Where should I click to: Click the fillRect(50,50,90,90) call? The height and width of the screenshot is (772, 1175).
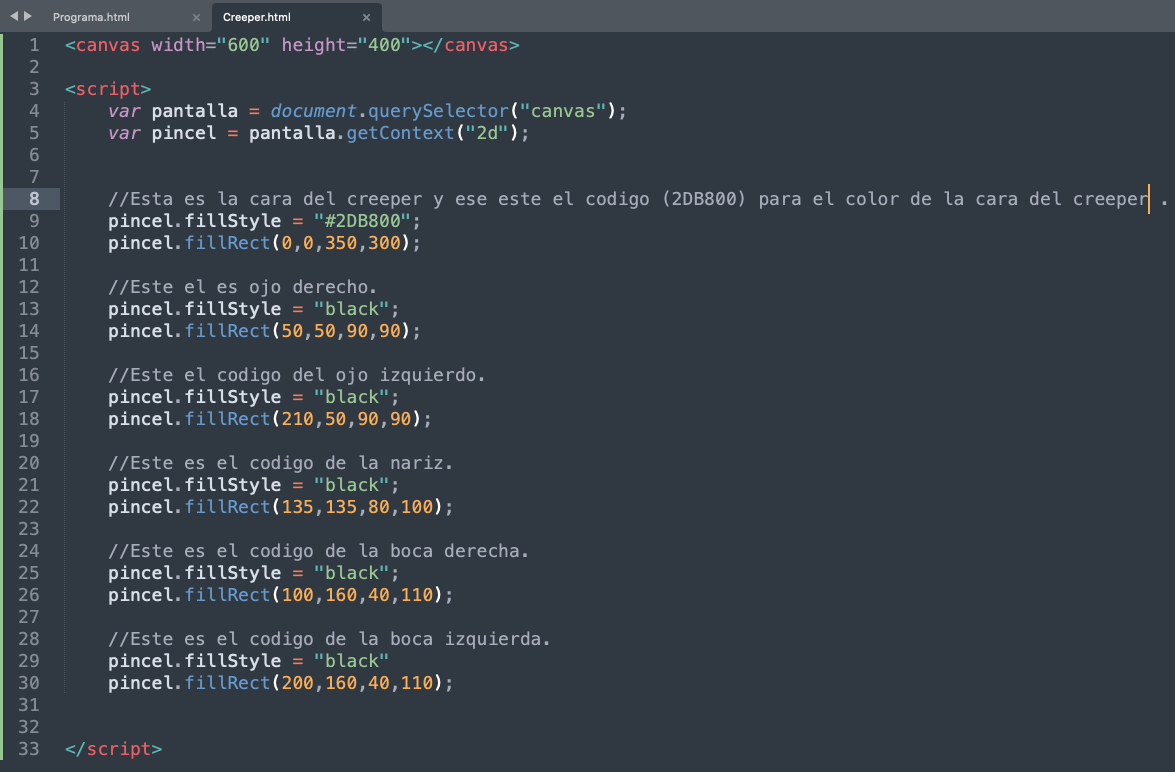point(303,331)
